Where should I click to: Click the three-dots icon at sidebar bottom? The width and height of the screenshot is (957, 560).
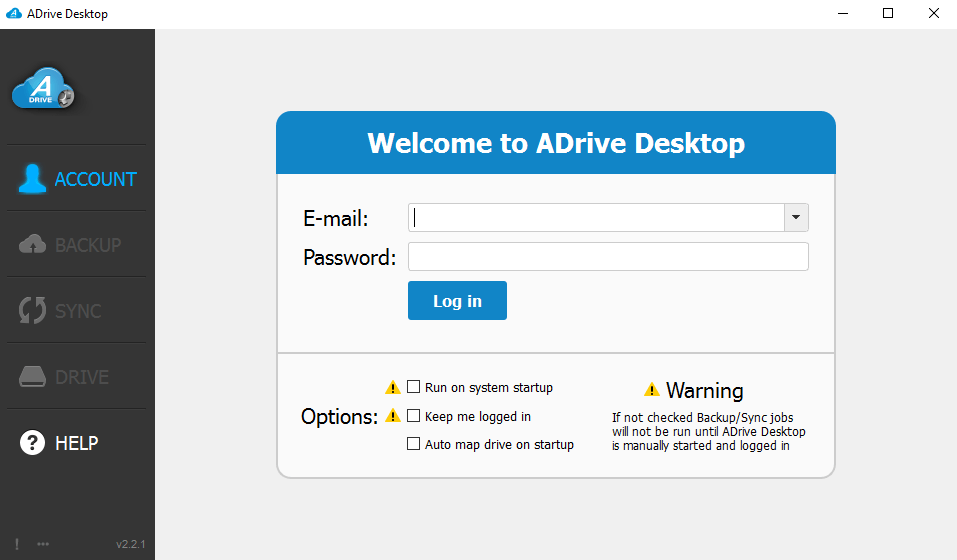[43, 544]
